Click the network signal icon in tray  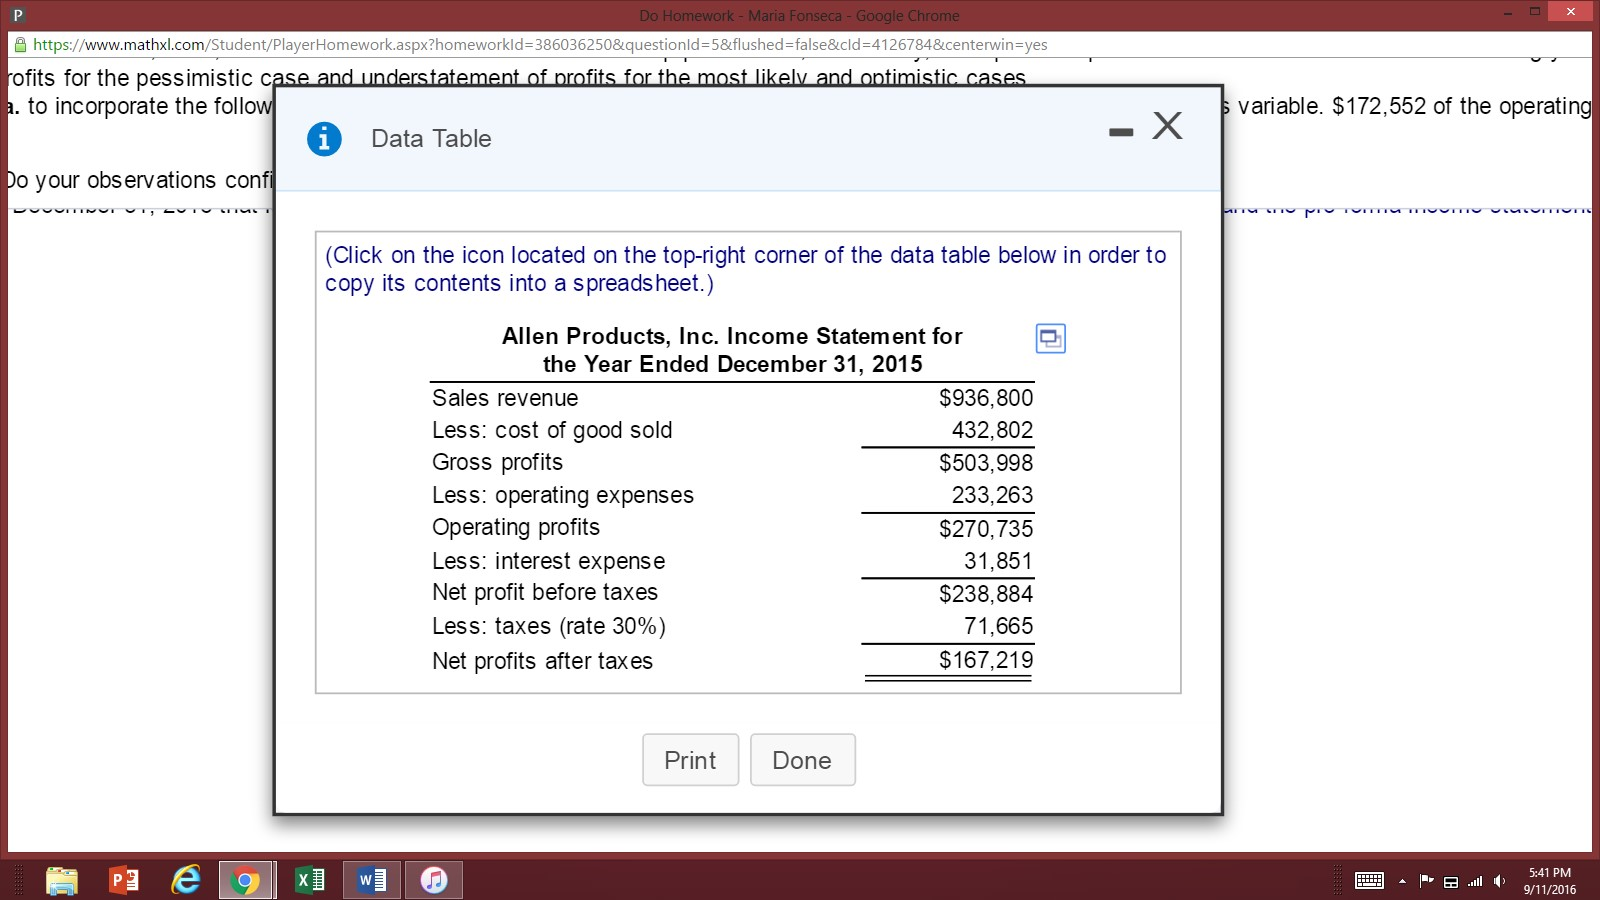pyautogui.click(x=1475, y=881)
